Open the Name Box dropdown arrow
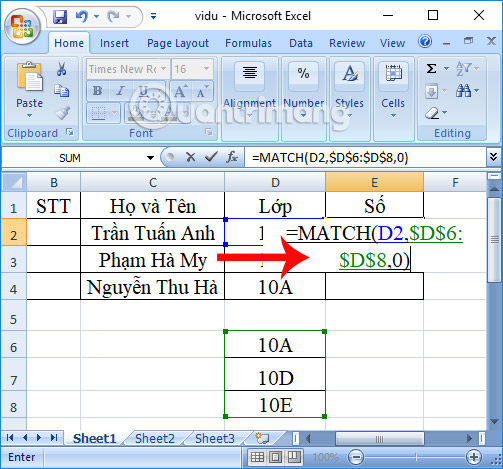 coord(151,158)
